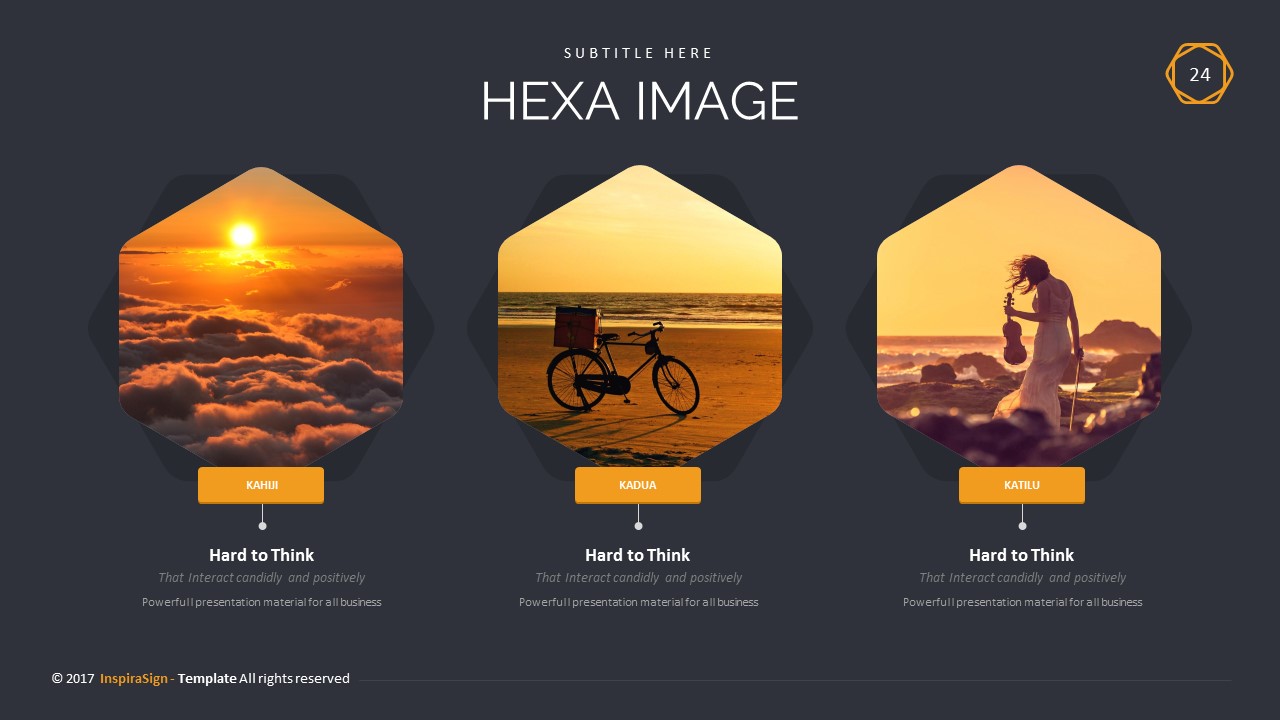Click the bicycle on beach hexagon image

tap(640, 317)
